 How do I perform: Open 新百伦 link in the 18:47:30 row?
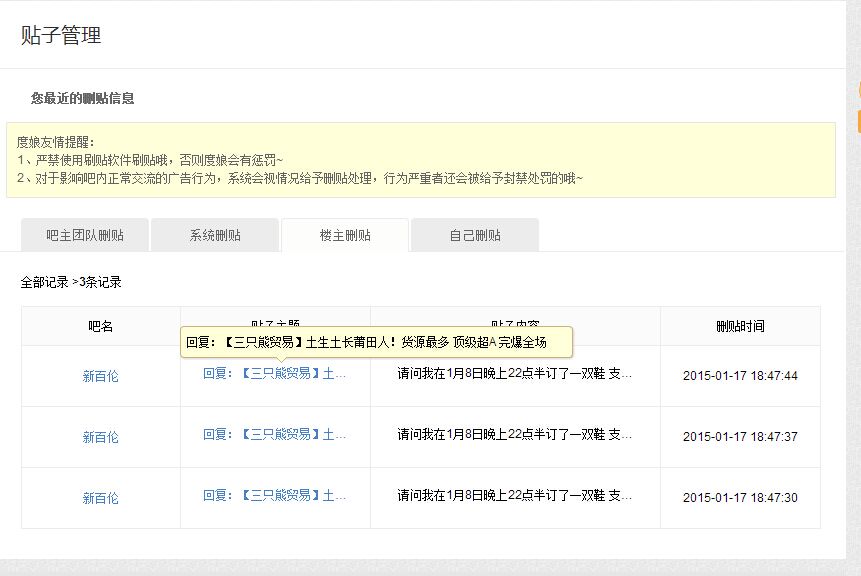(100, 498)
